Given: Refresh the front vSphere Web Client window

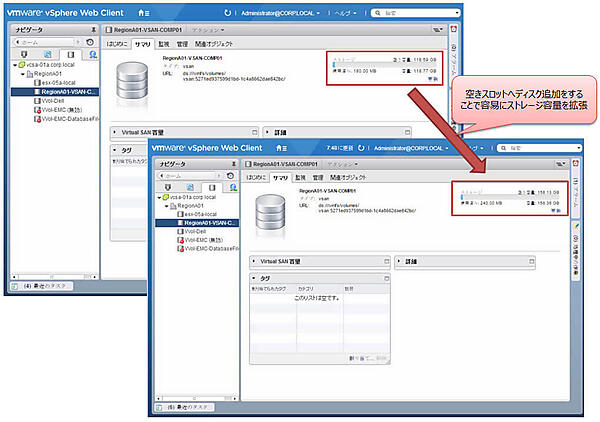Looking at the screenshot, I should click(x=361, y=148).
